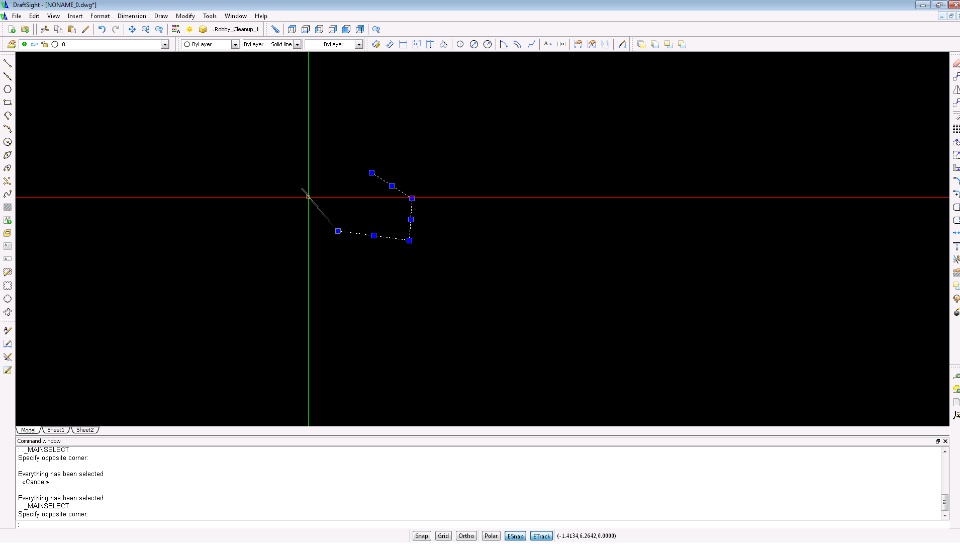Select the Spline draw tool
Viewport: 960px width, 546px height.
pos(7,194)
